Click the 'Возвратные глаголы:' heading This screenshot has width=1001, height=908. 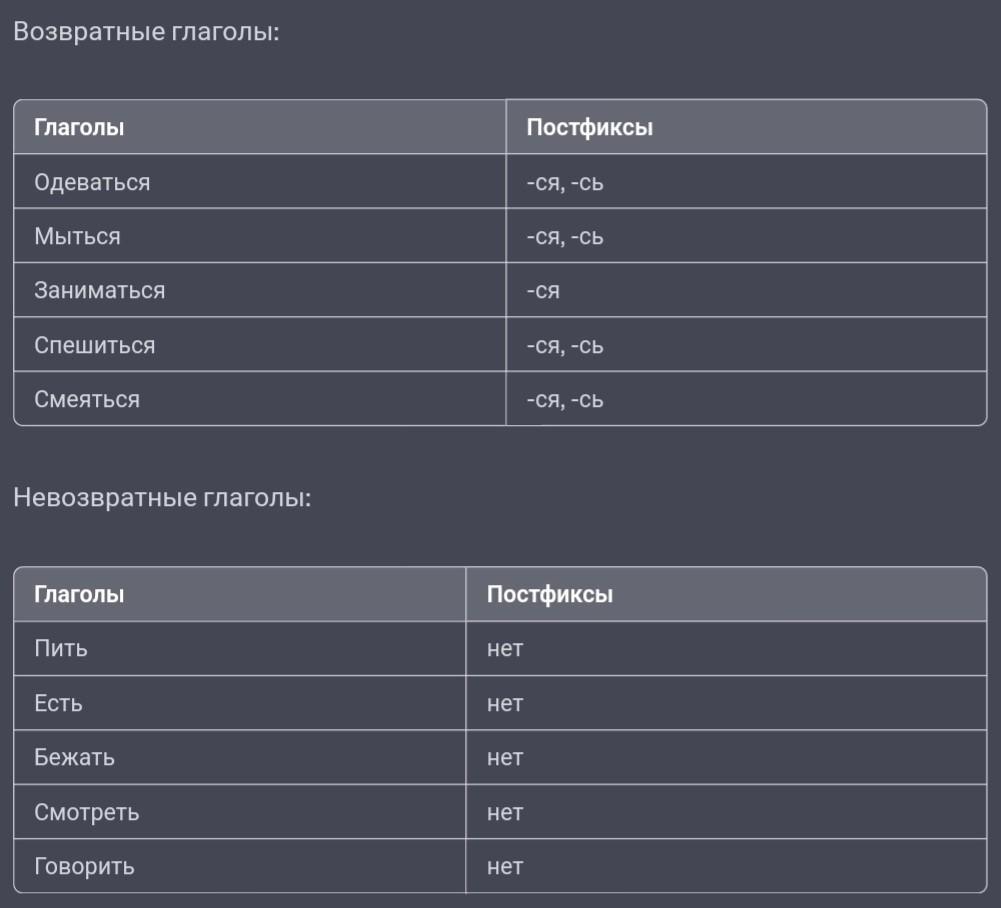point(146,31)
